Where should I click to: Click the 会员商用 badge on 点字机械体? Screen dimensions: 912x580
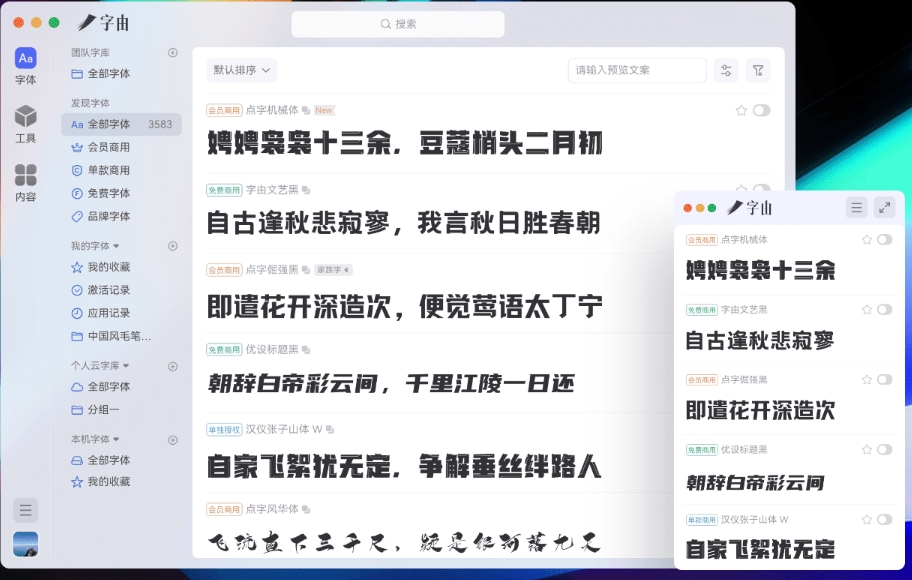point(224,110)
